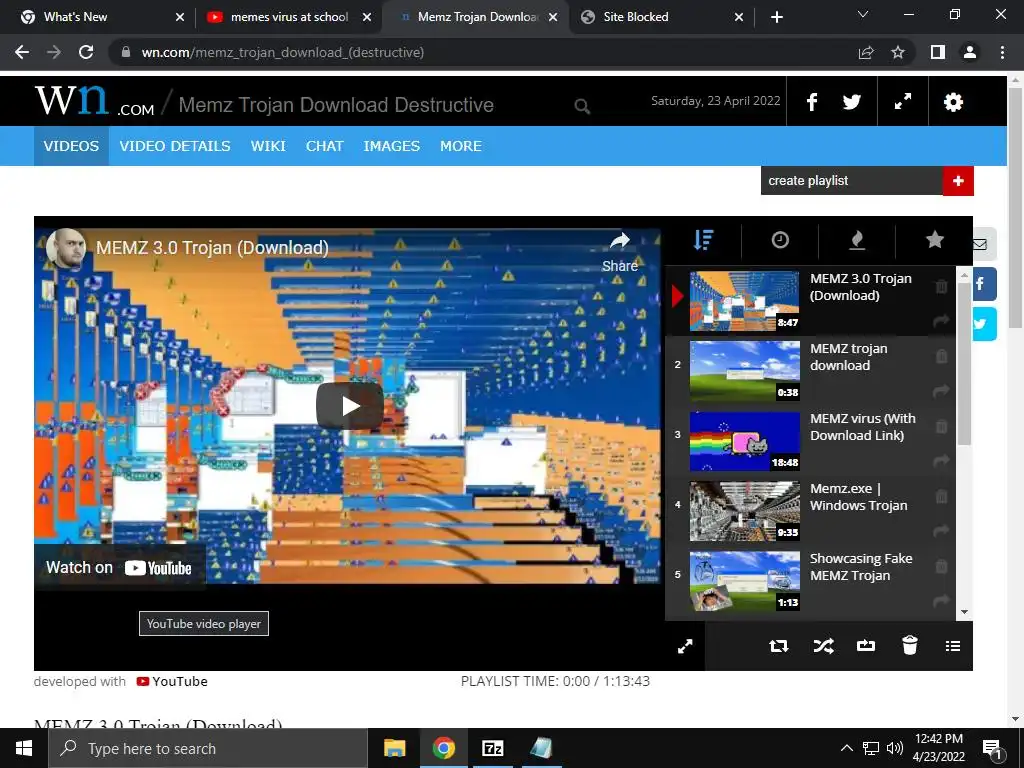Bookmark this page with the star icon
This screenshot has width=1024, height=768.
tap(898, 52)
